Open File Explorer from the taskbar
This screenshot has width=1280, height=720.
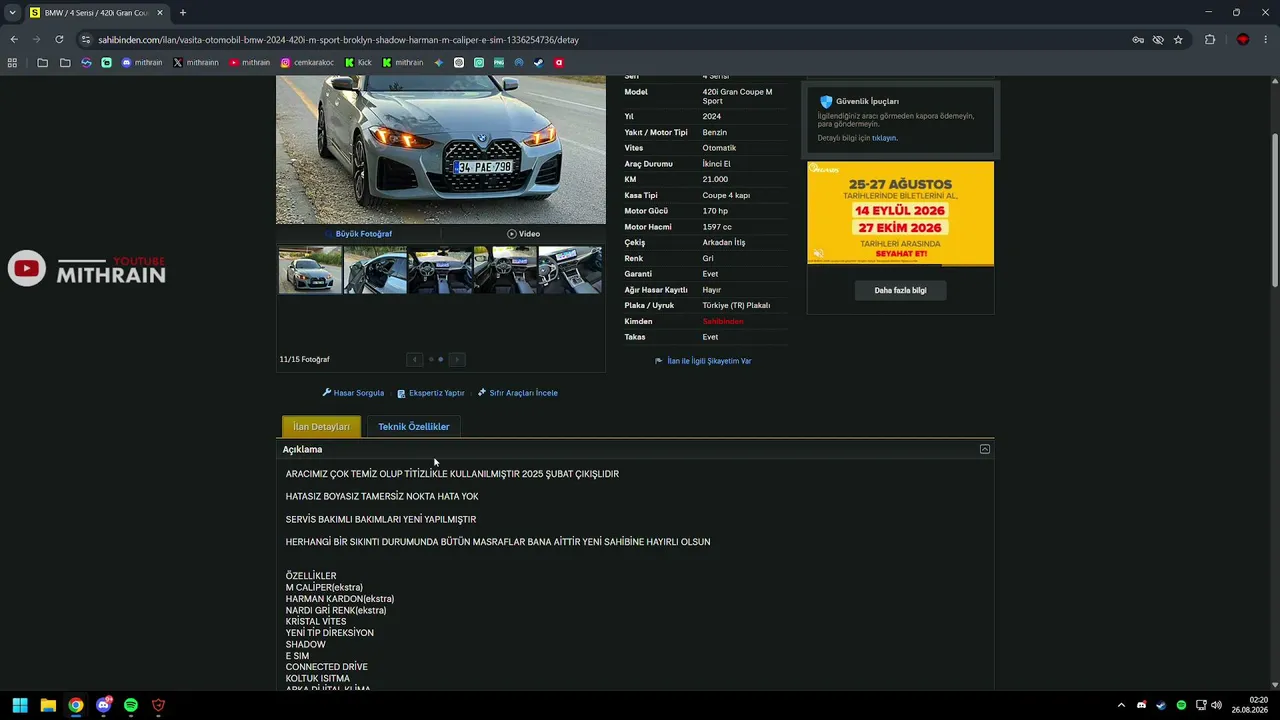[48, 705]
